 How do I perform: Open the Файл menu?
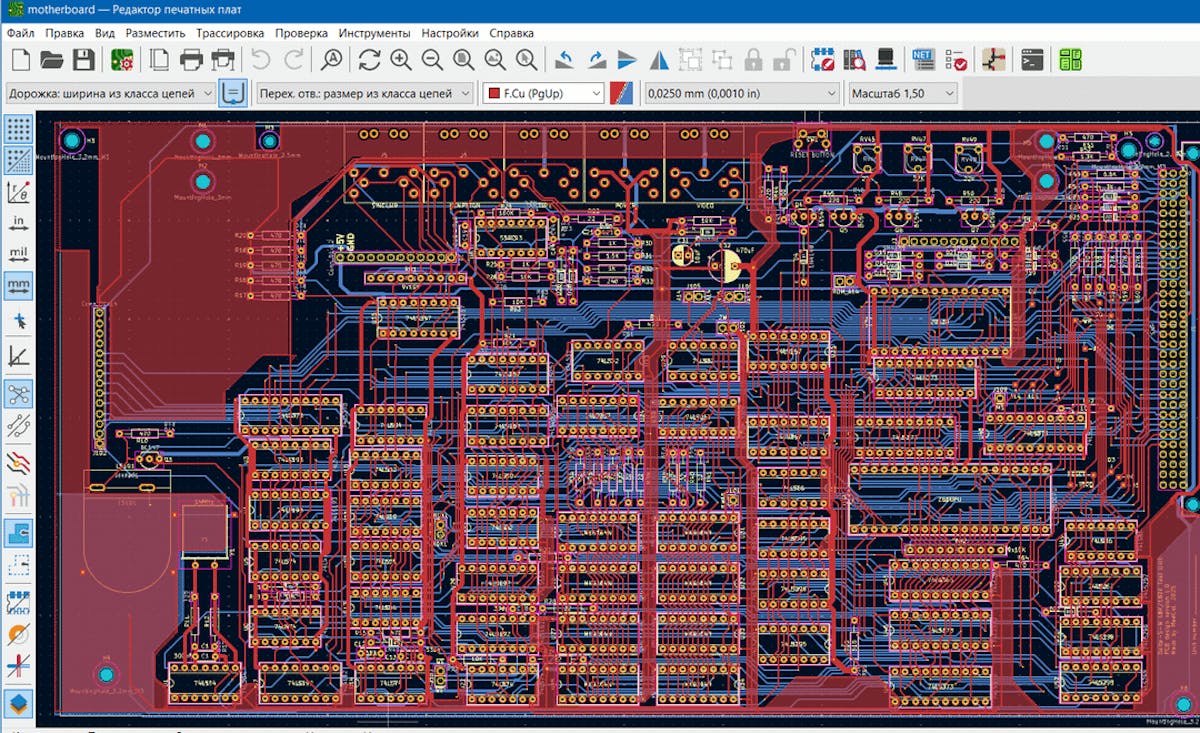21,33
